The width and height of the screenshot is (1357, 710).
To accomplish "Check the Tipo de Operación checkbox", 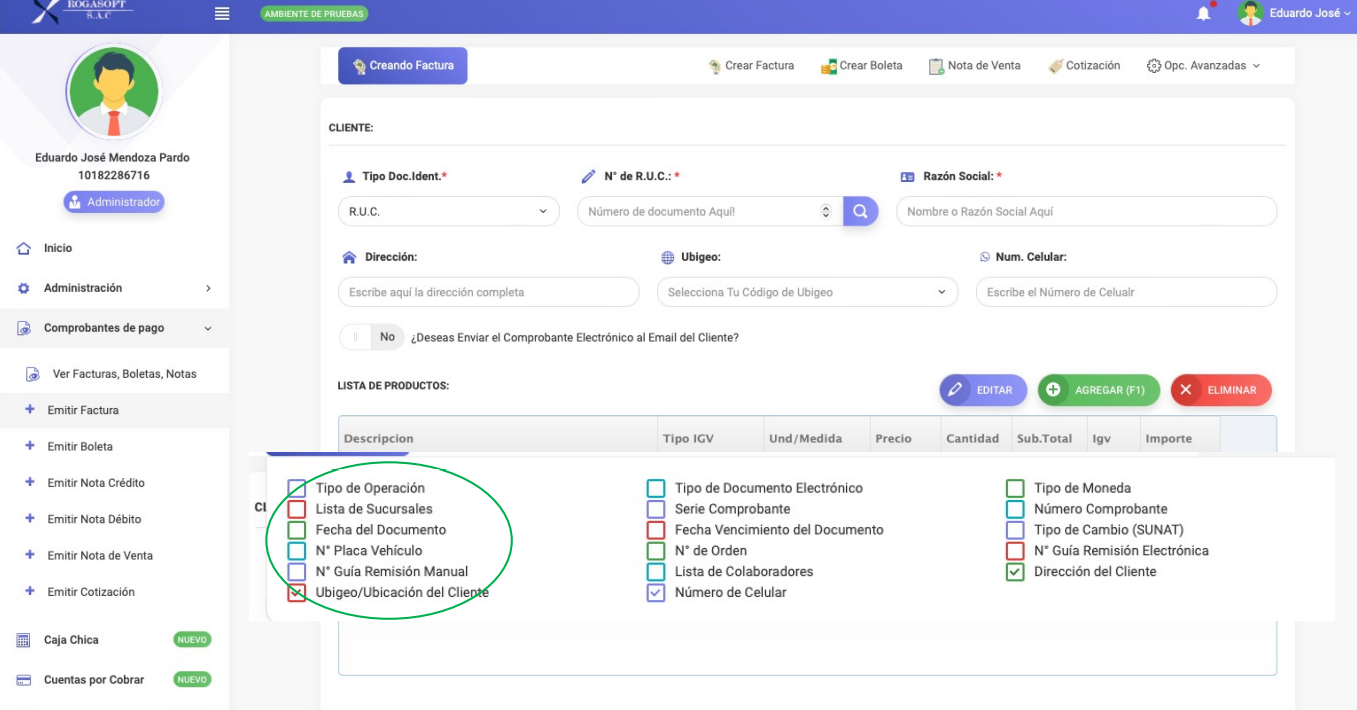I will 297,488.
